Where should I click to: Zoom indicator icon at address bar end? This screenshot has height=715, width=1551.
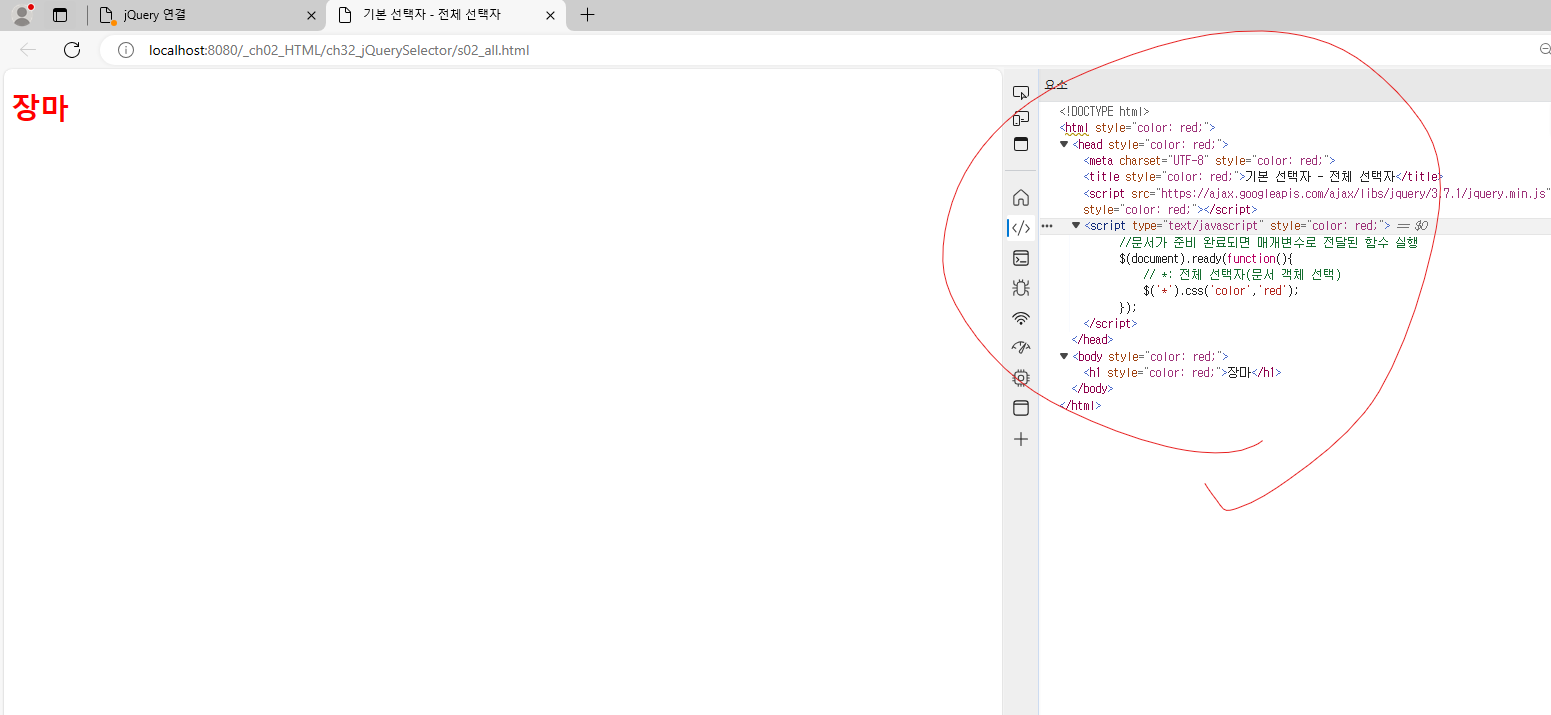click(x=1545, y=50)
